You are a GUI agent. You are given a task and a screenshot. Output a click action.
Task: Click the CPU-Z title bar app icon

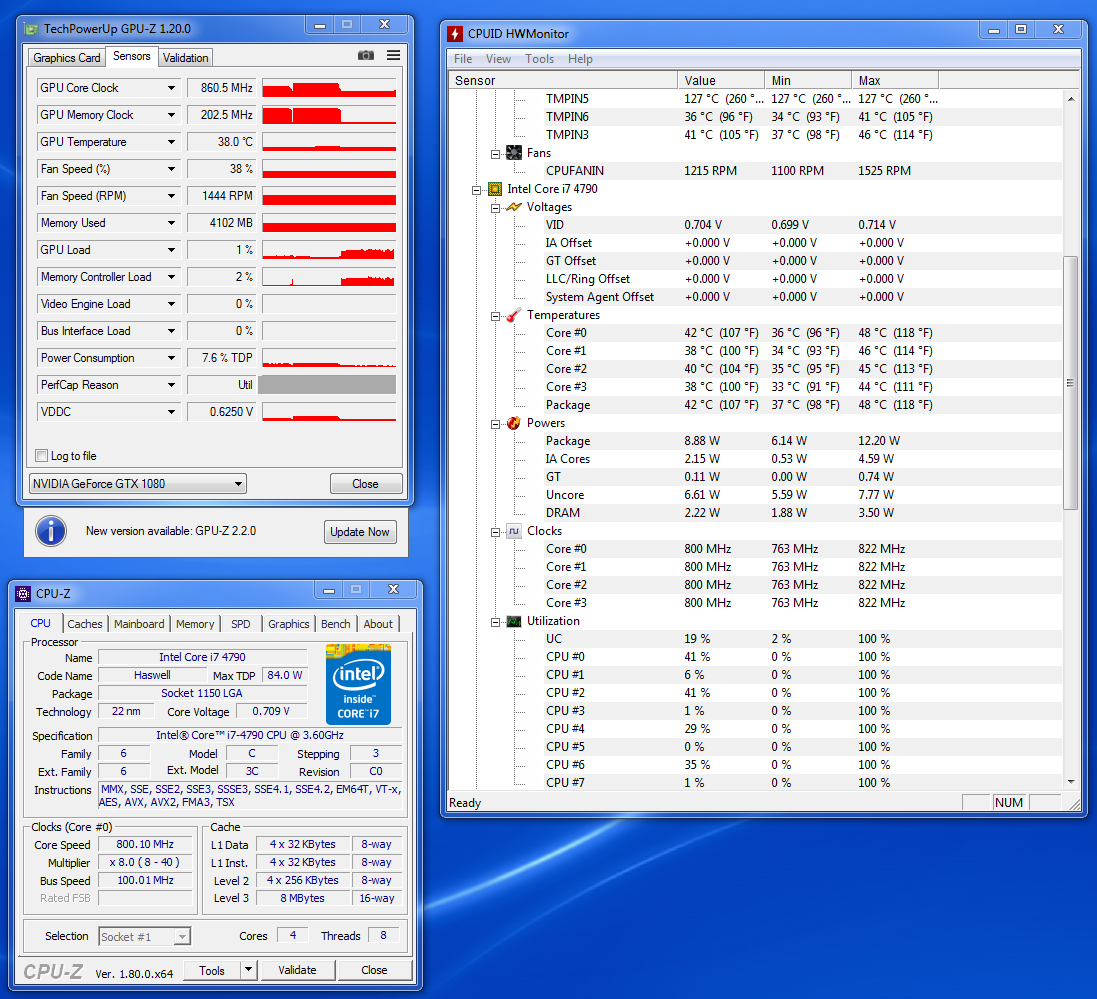(x=23, y=594)
